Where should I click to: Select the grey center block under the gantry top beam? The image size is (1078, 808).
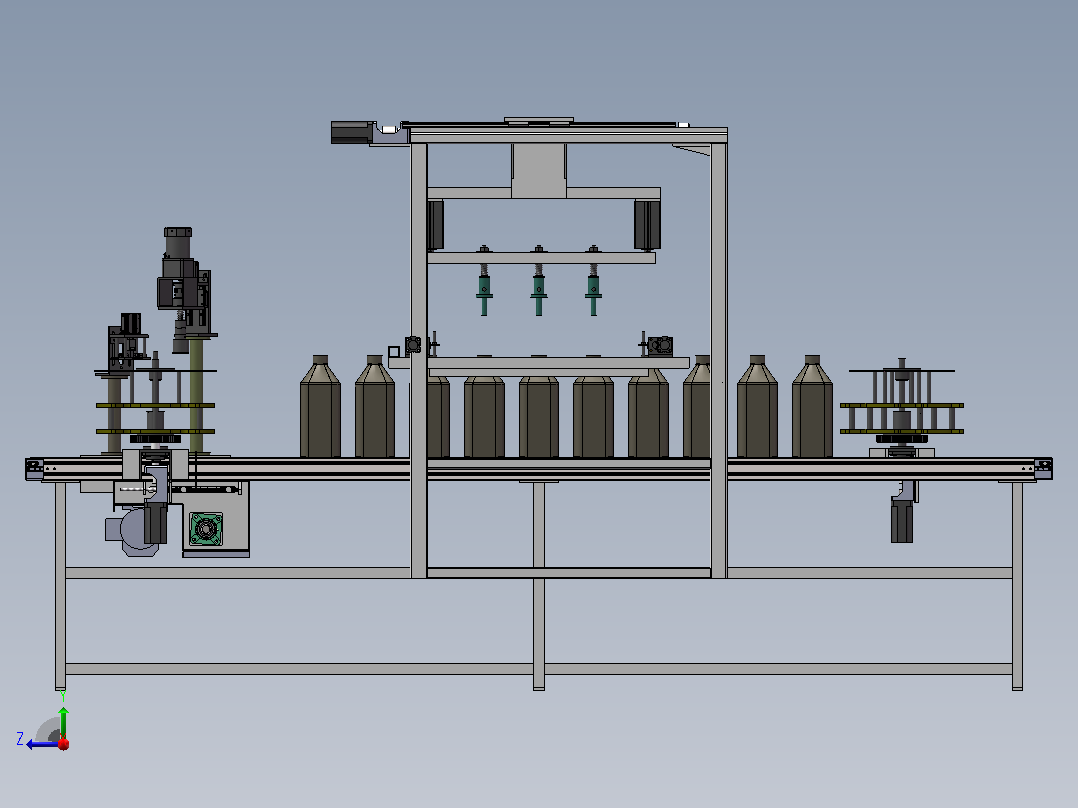[538, 170]
